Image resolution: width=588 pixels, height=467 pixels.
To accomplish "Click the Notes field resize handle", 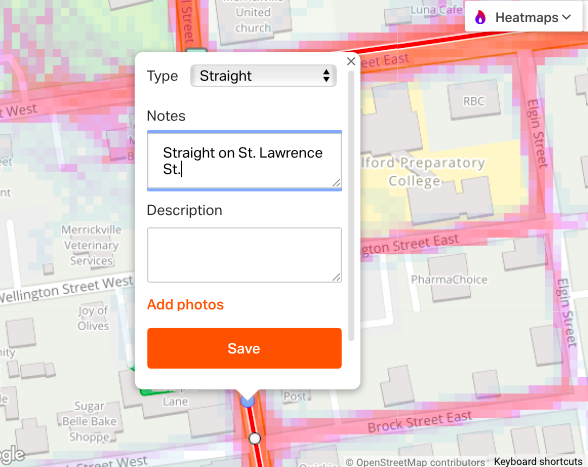I will click(x=336, y=183).
